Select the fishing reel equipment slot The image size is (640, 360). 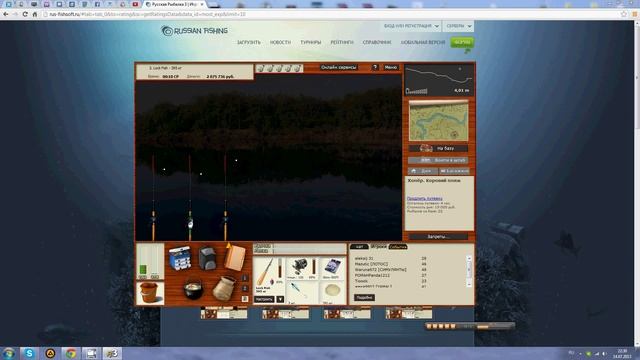(302, 268)
